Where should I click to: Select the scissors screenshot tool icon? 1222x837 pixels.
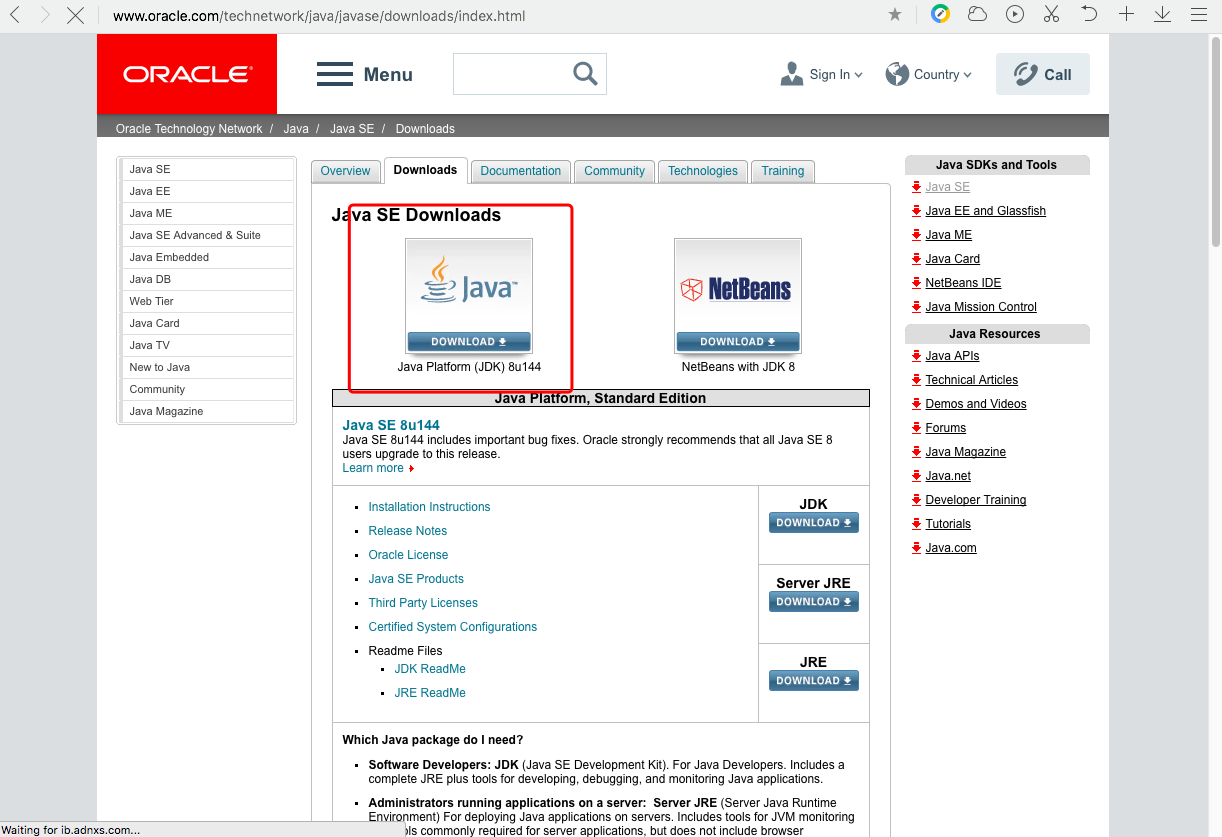[1051, 14]
